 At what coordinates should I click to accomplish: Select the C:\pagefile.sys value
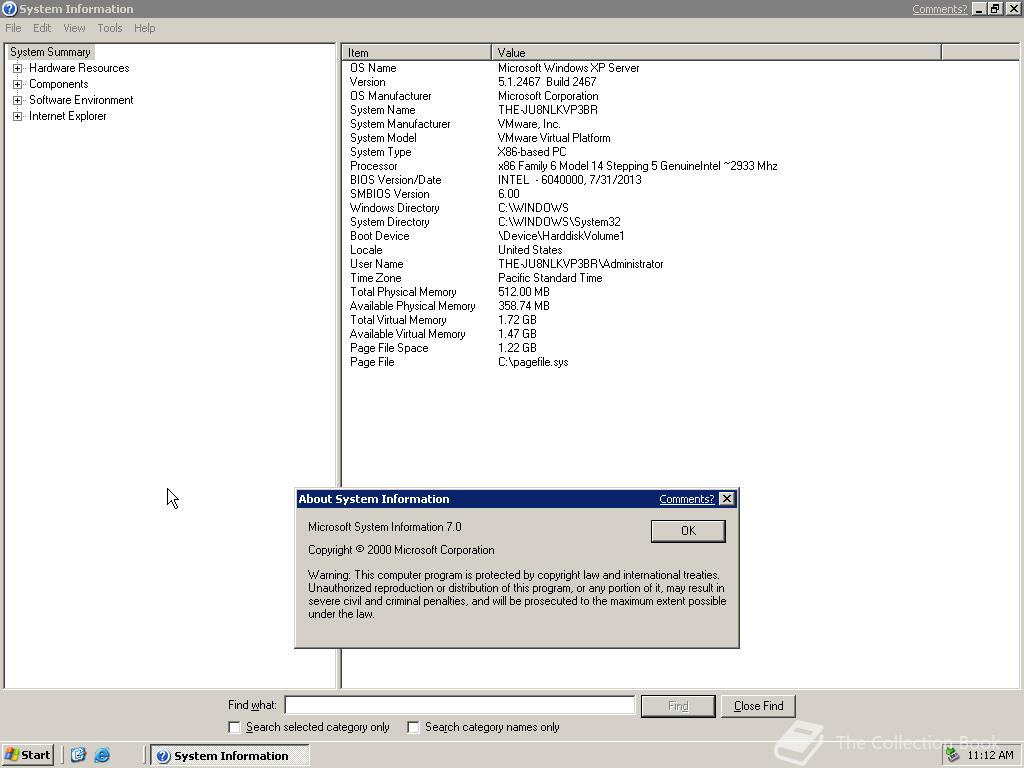click(x=533, y=362)
